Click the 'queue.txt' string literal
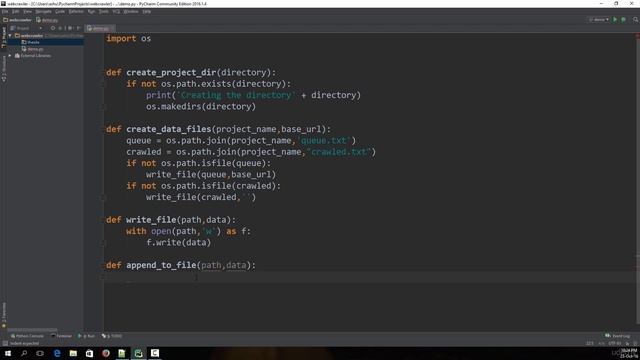The height and width of the screenshot is (360, 640). (x=325, y=140)
